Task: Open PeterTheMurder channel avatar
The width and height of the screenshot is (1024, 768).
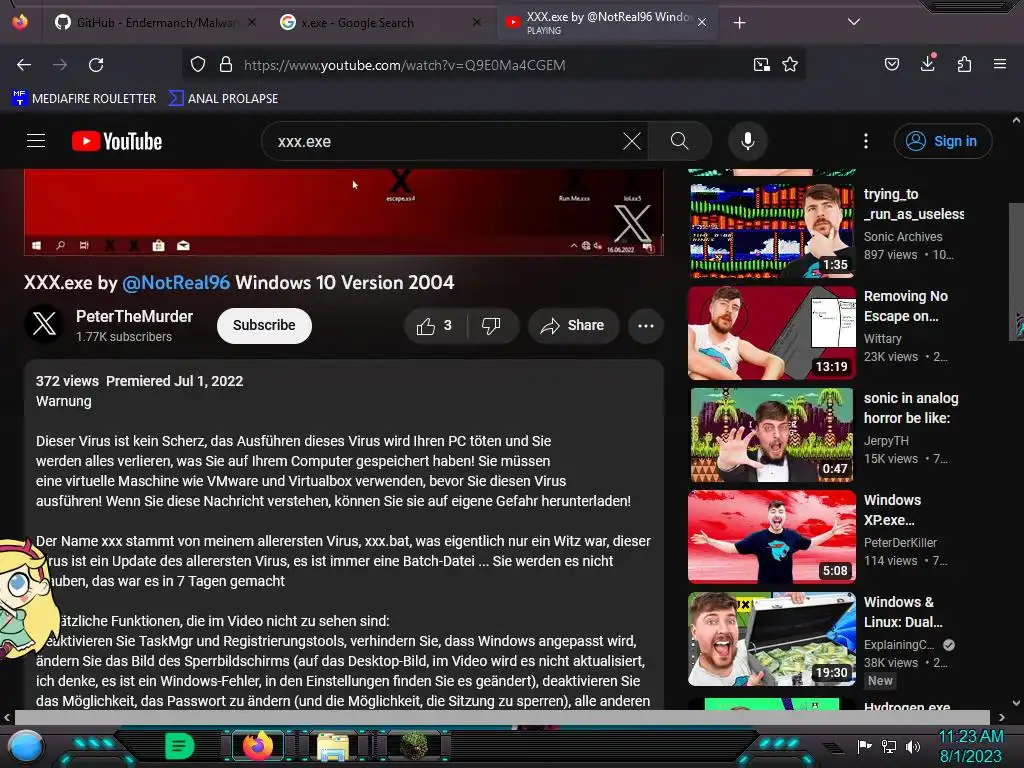Action: (x=44, y=324)
